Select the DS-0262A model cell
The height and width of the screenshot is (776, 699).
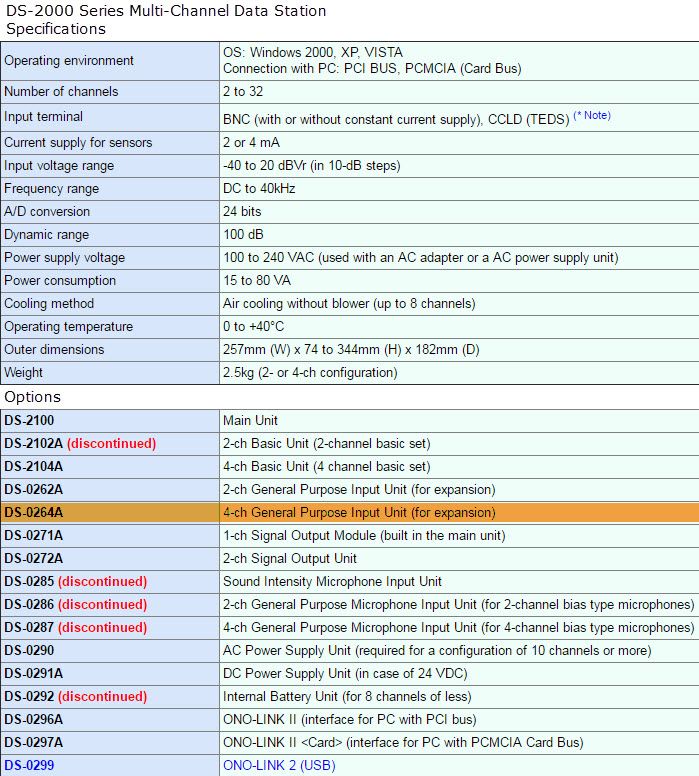110,489
